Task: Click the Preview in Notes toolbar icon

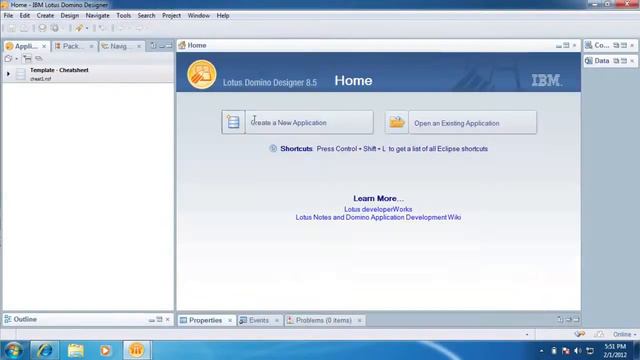Action: [x=42, y=28]
